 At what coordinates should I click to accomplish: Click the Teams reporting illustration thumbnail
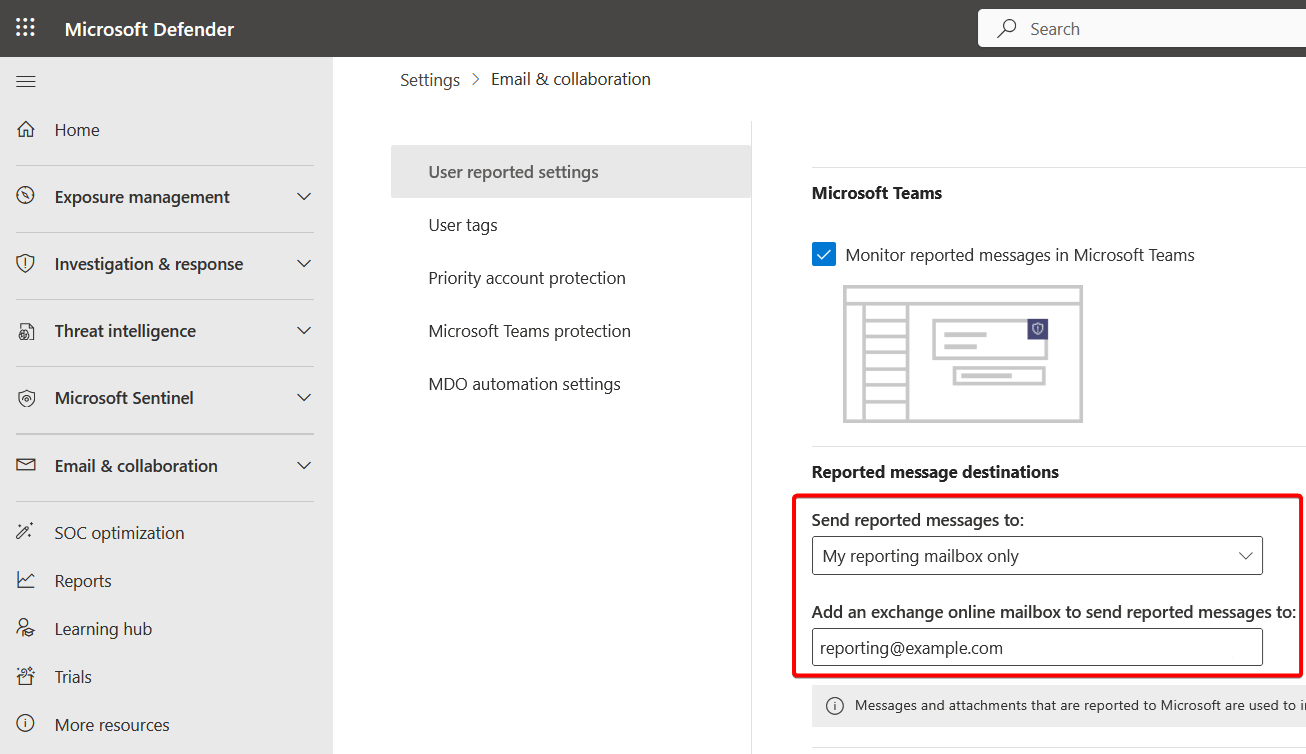(x=963, y=354)
